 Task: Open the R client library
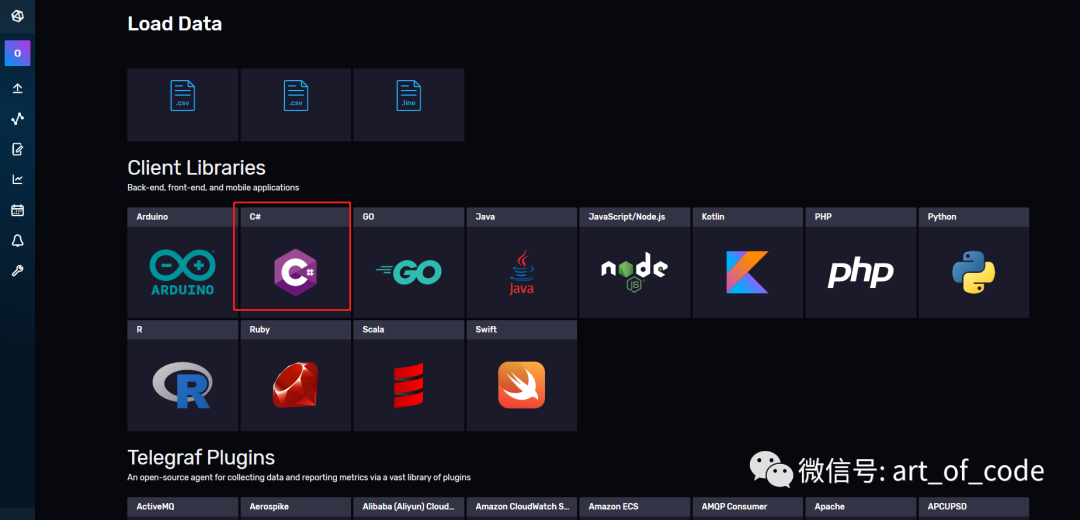pos(182,382)
